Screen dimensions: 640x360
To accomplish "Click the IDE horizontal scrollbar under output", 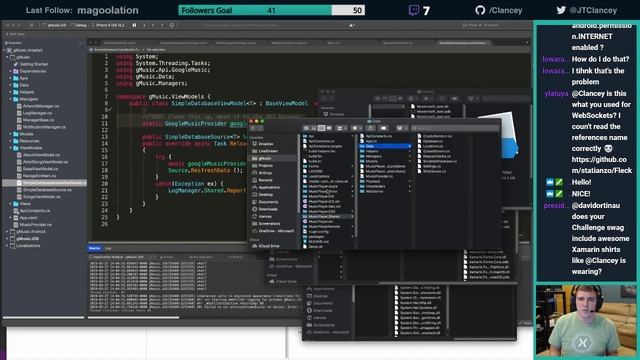I will pos(133,318).
